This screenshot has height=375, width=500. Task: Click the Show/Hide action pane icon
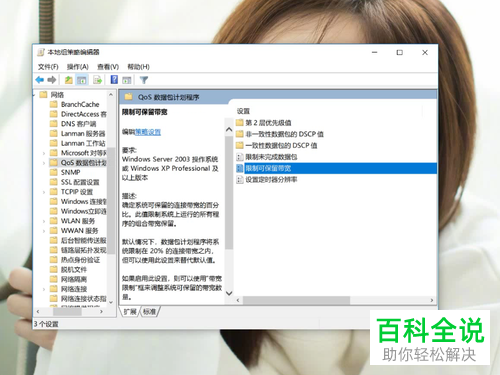point(127,80)
